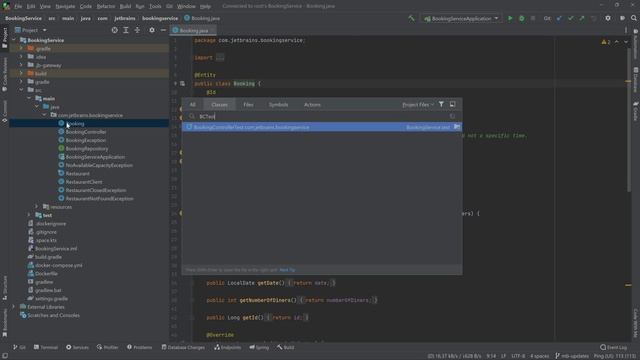Open Search Everywhere magnifier in toolbar
The width and height of the screenshot is (640, 360).
pos(633,18)
